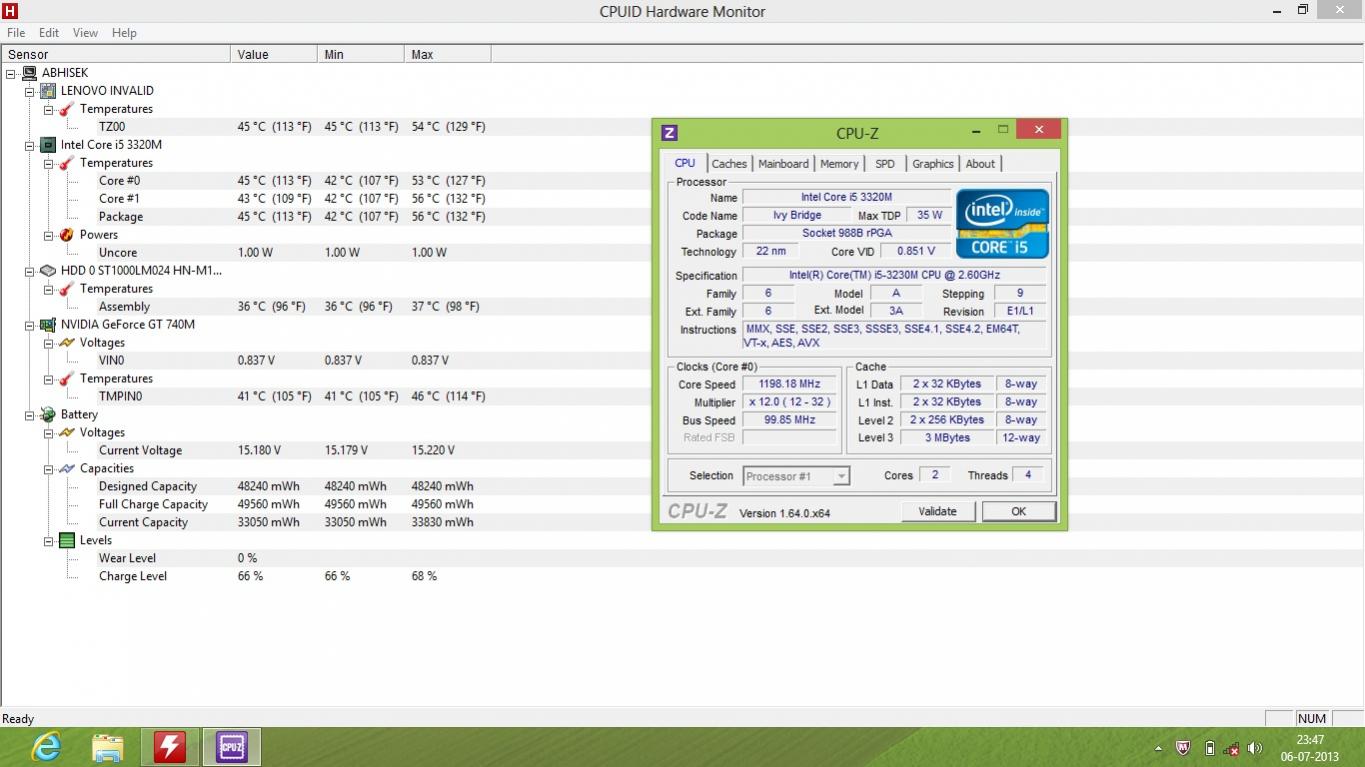Click the green Levels icon
Screen dimensions: 1365x767
coord(67,541)
